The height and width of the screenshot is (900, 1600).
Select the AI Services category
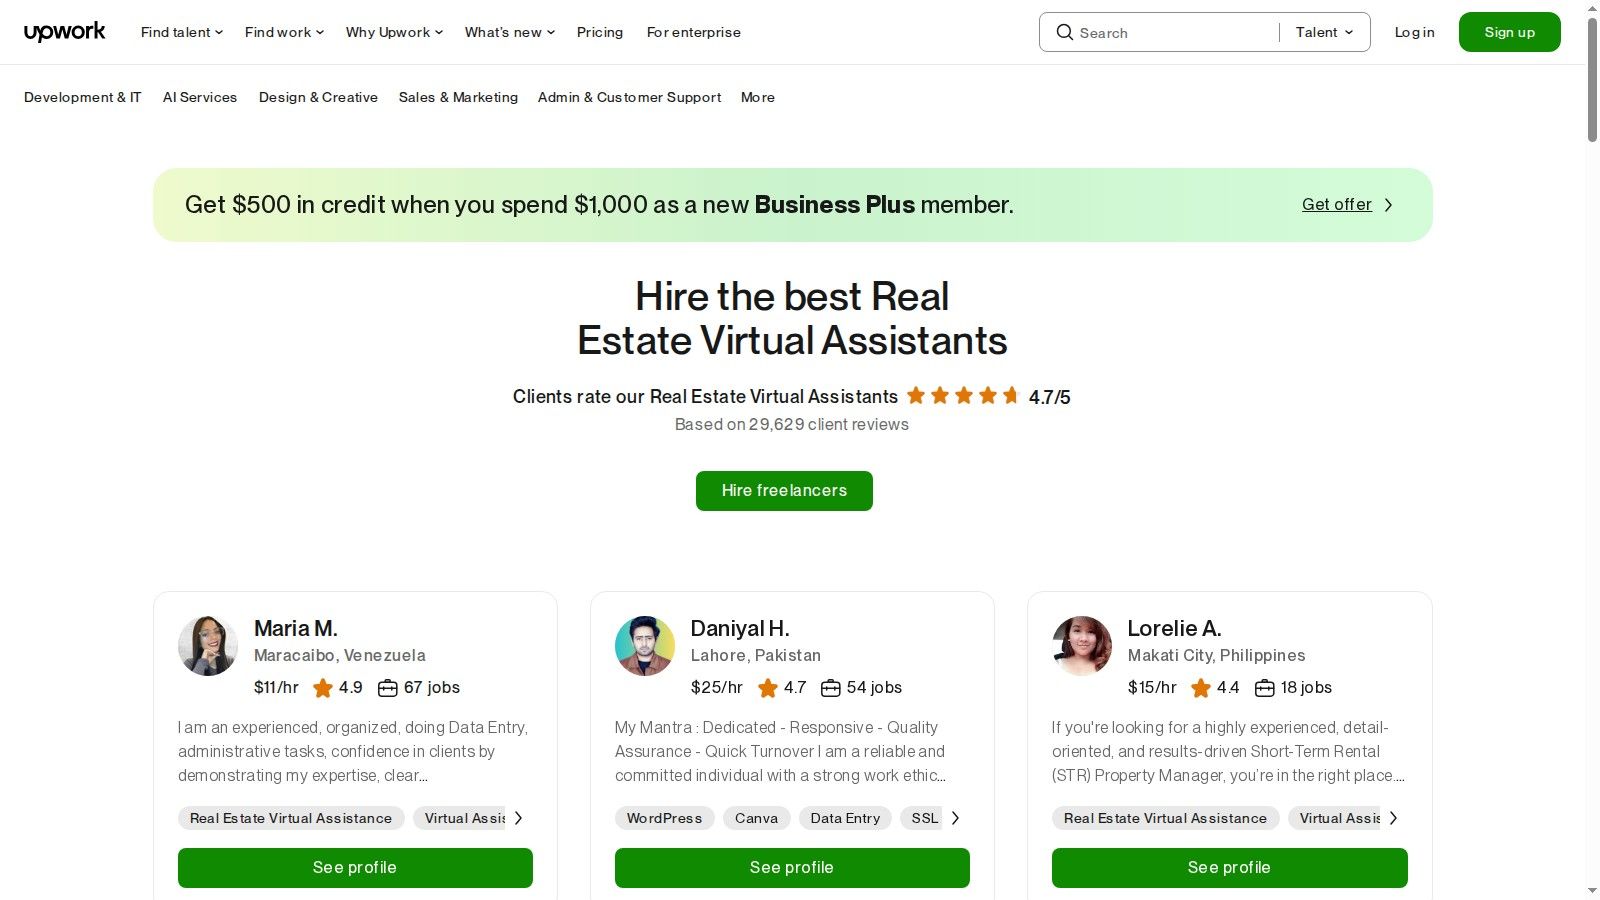pyautogui.click(x=200, y=97)
